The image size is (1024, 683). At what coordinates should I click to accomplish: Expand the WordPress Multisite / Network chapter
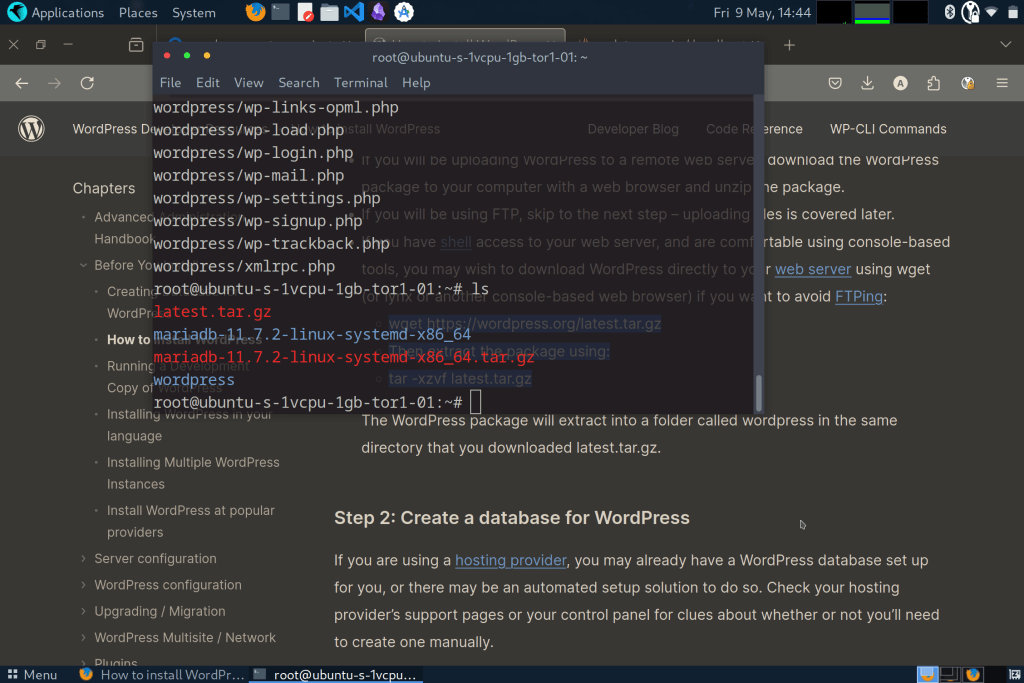[x=84, y=637]
